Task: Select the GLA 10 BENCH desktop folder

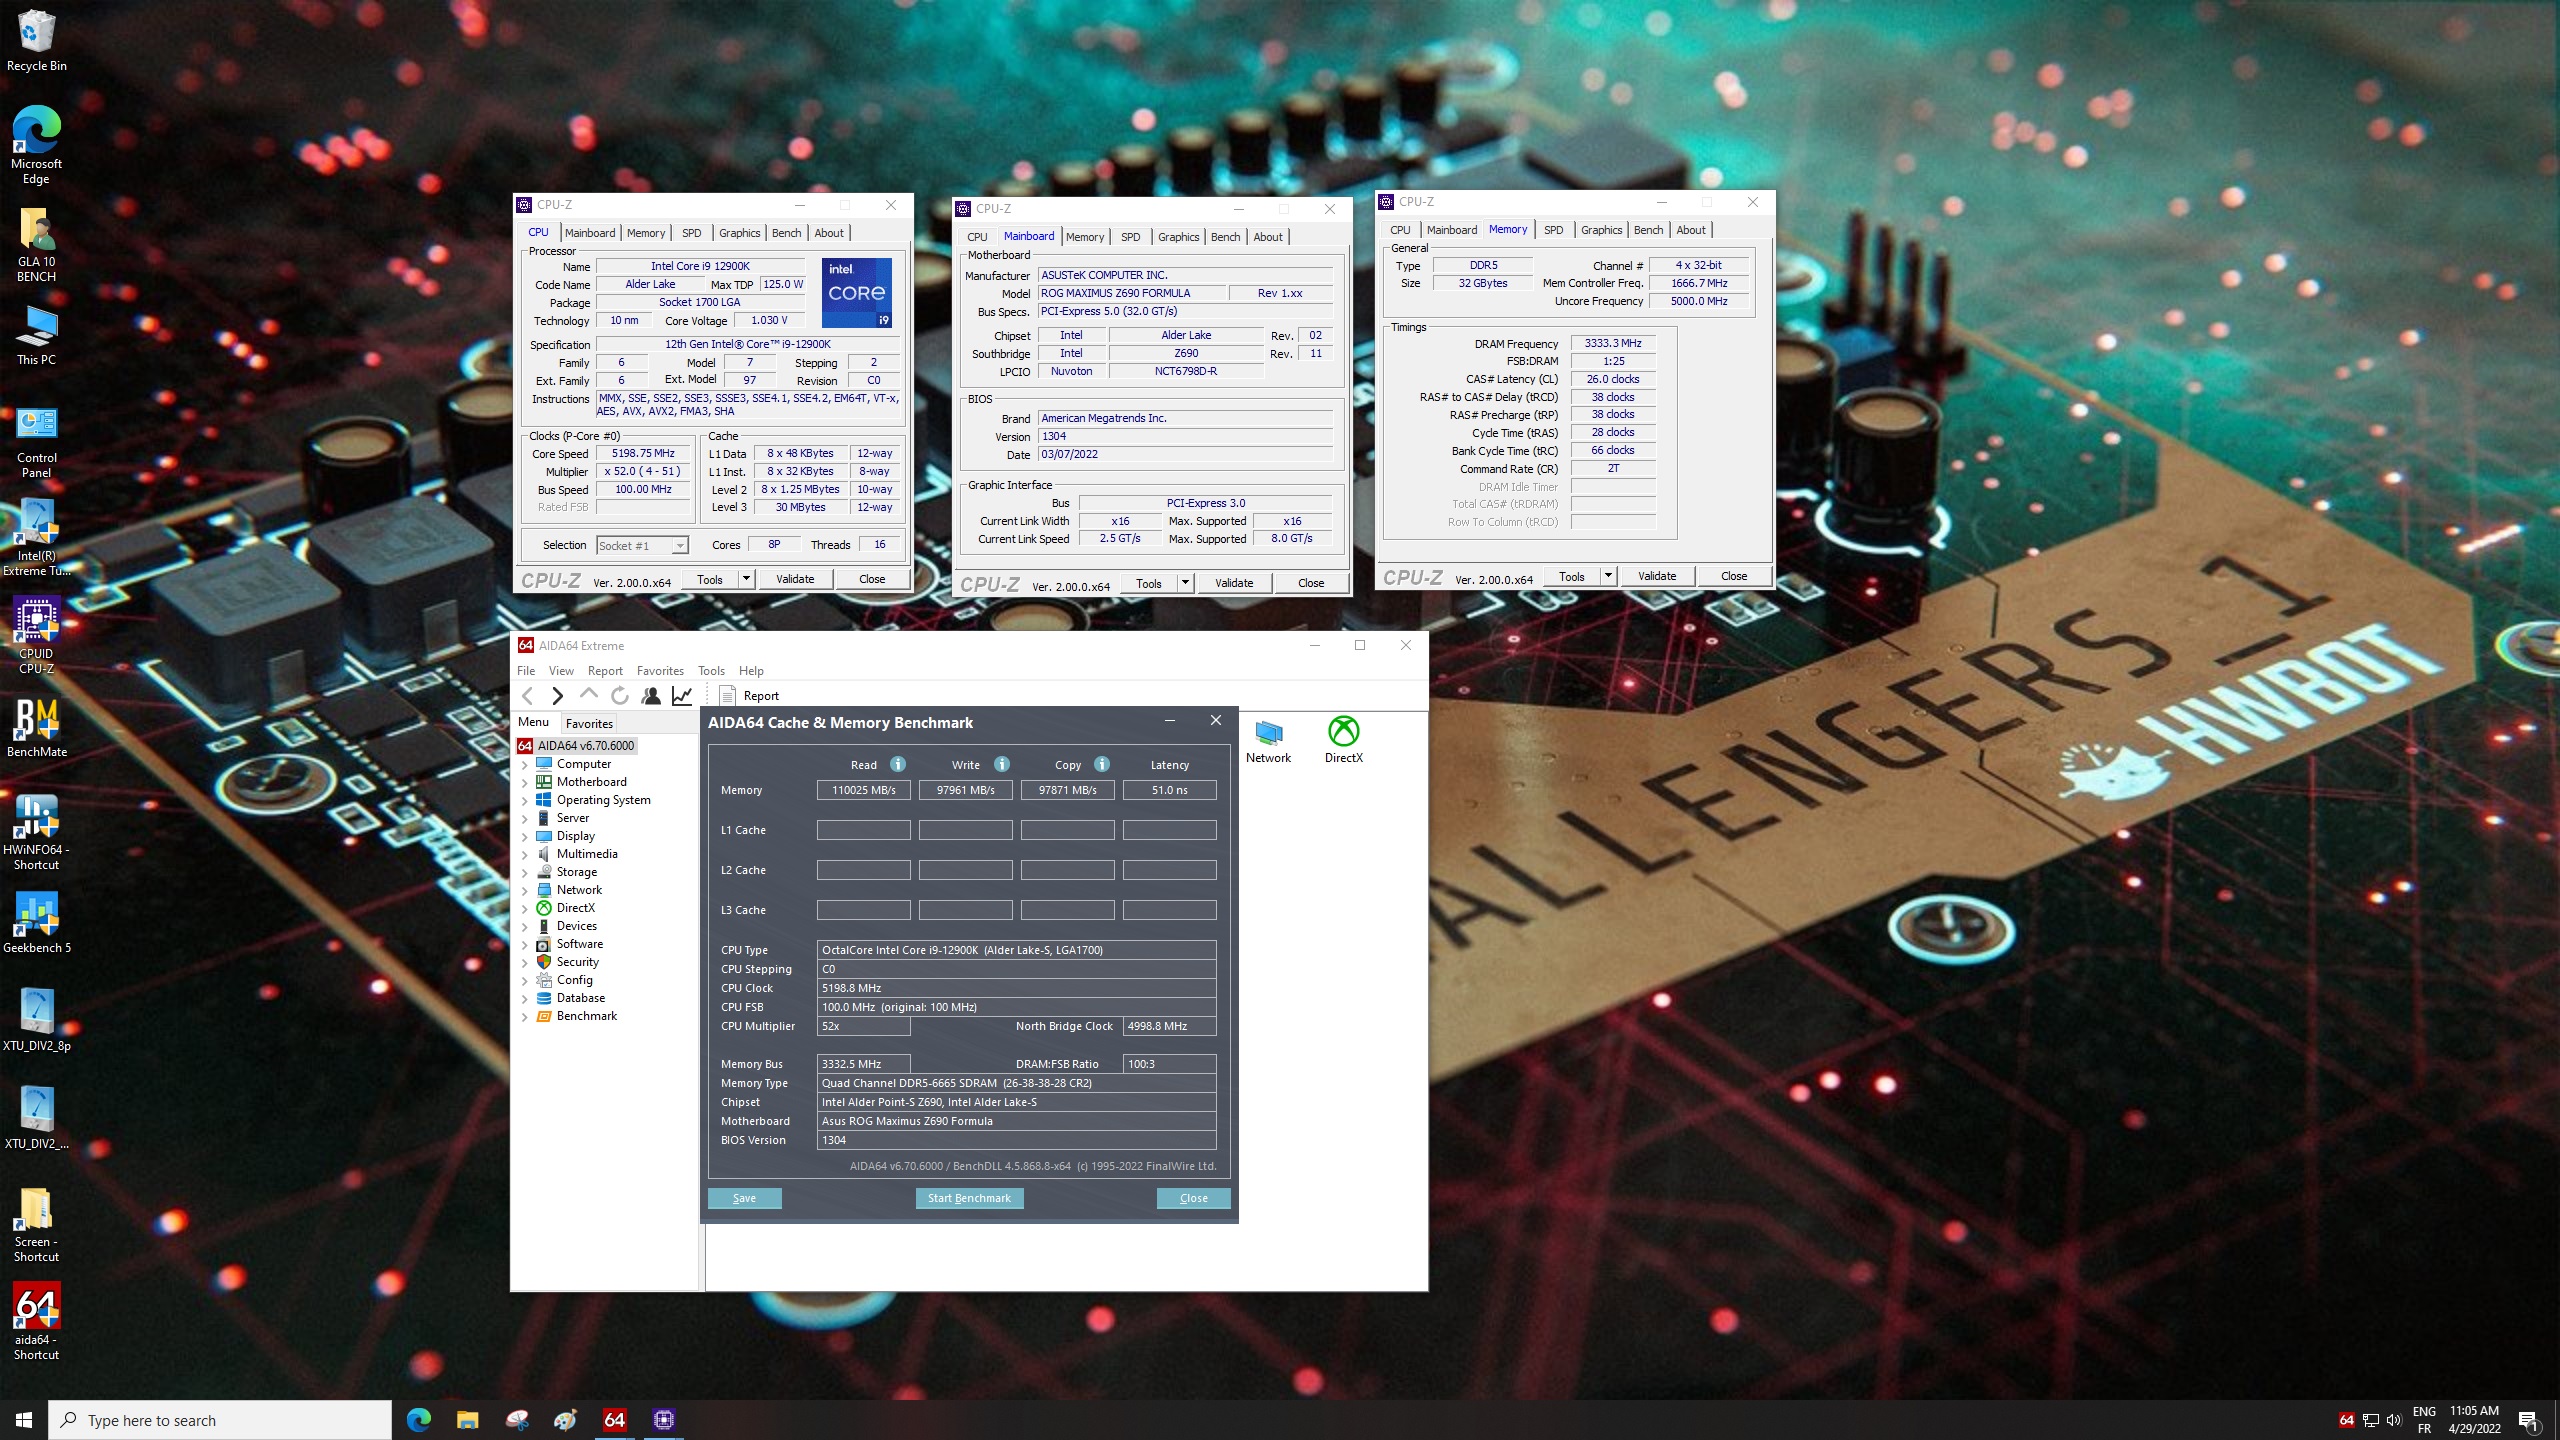Action: 36,246
